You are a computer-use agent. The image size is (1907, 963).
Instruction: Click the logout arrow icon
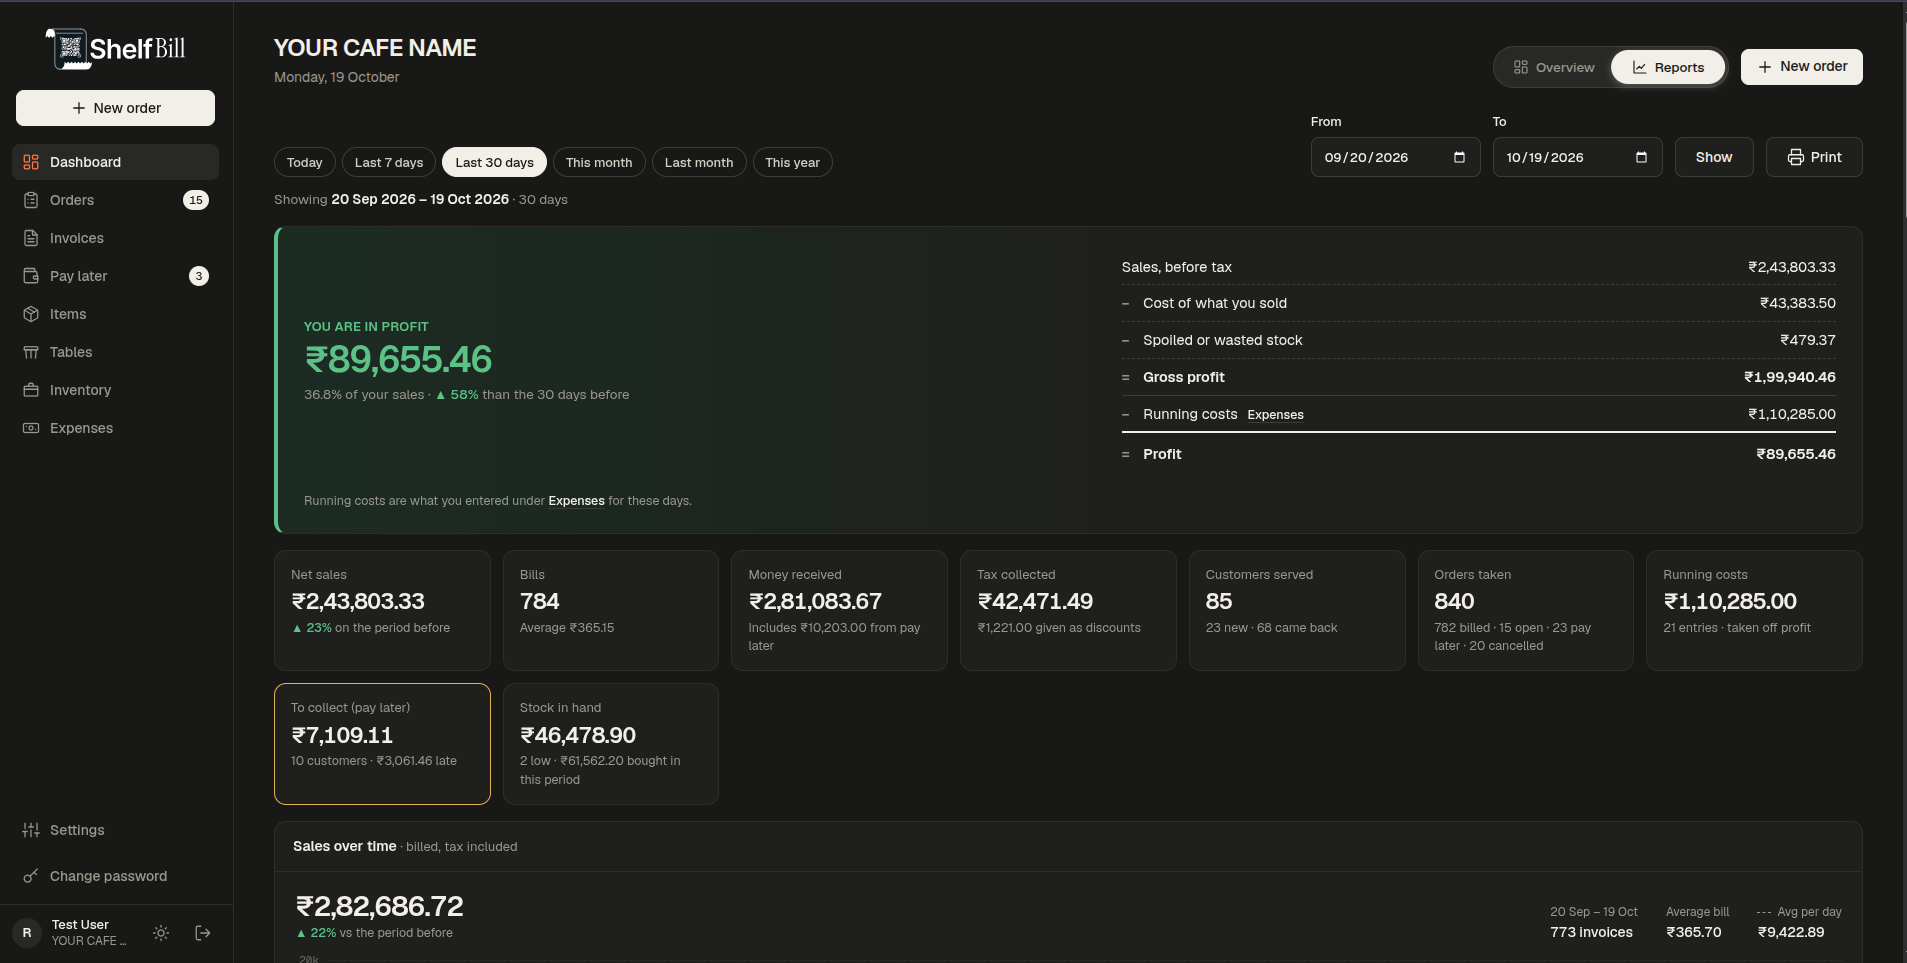tap(203, 933)
